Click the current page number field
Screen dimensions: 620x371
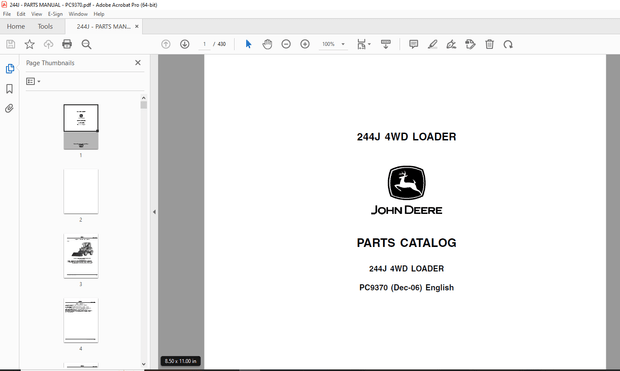[x=204, y=44]
